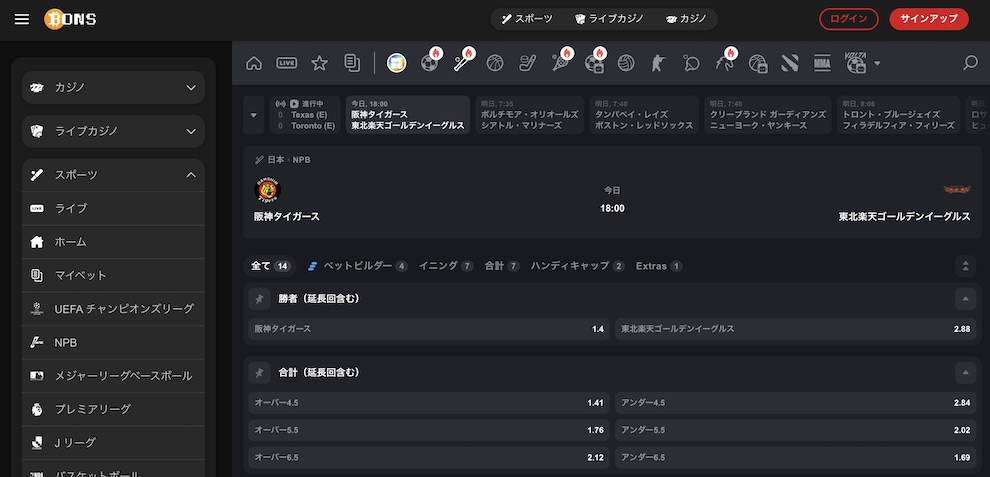
Task: Pin the 合計（延長回含む） market
Action: tap(259, 373)
